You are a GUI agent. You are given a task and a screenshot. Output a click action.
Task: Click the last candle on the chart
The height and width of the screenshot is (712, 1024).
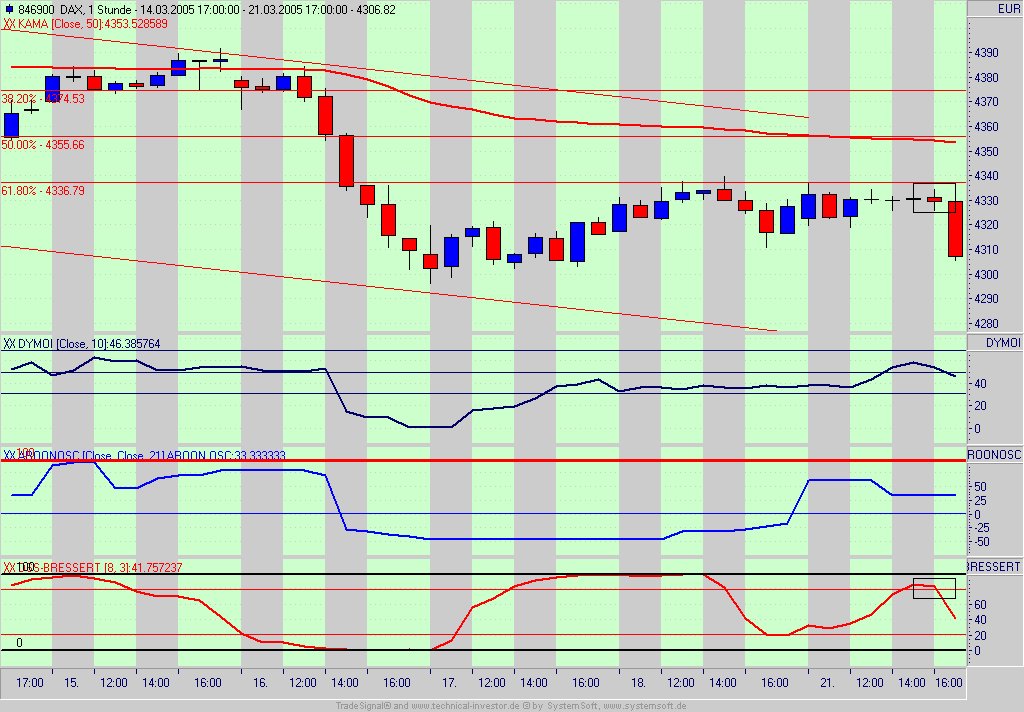click(955, 229)
